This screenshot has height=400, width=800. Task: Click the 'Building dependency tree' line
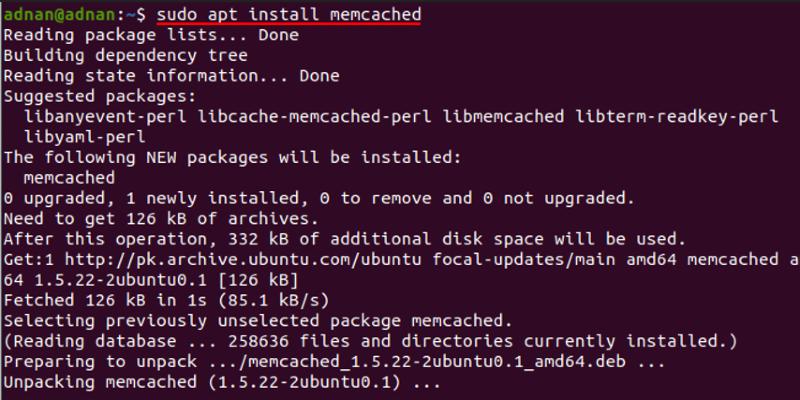point(126,56)
